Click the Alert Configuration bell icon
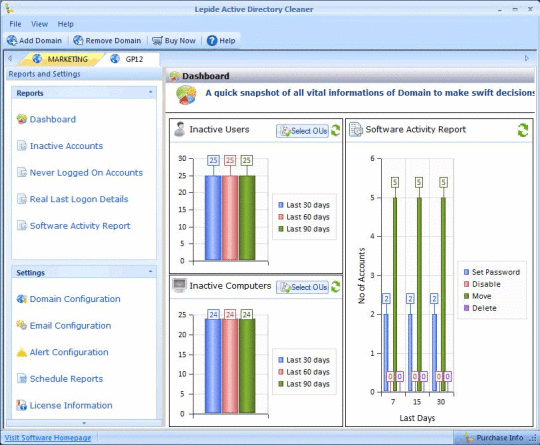 click(22, 352)
